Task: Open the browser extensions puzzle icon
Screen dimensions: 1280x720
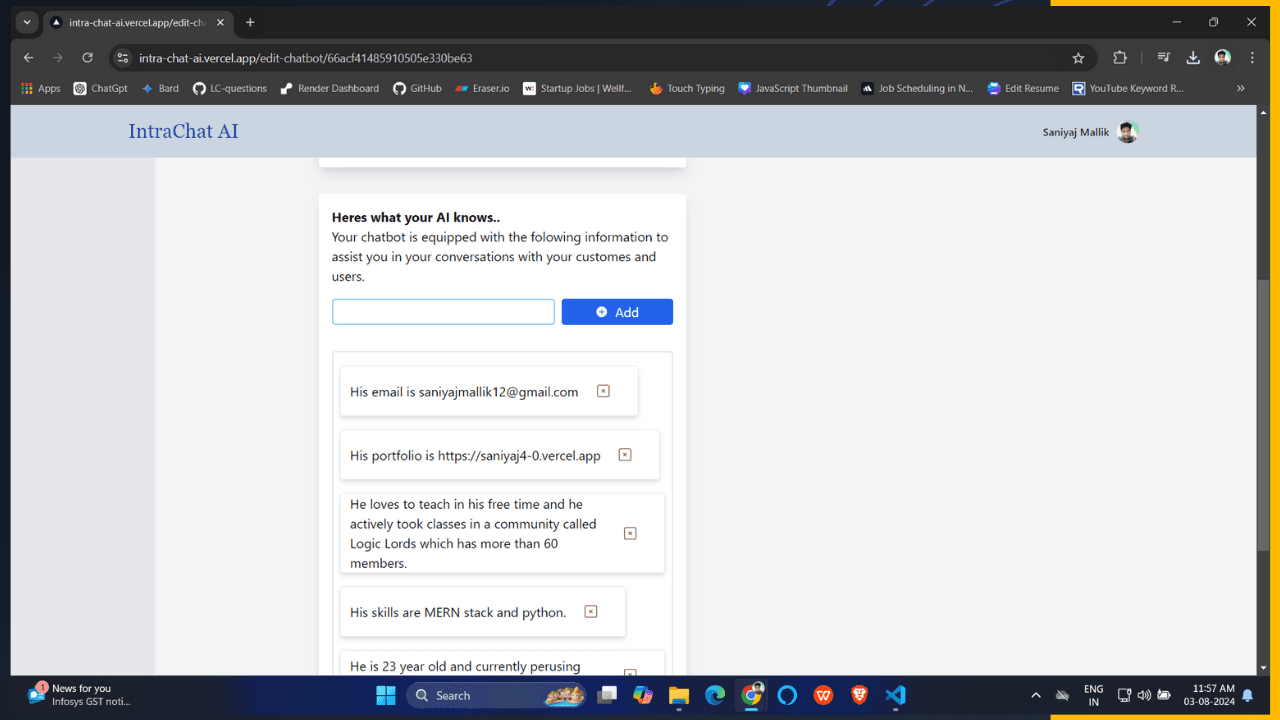Action: point(1120,58)
